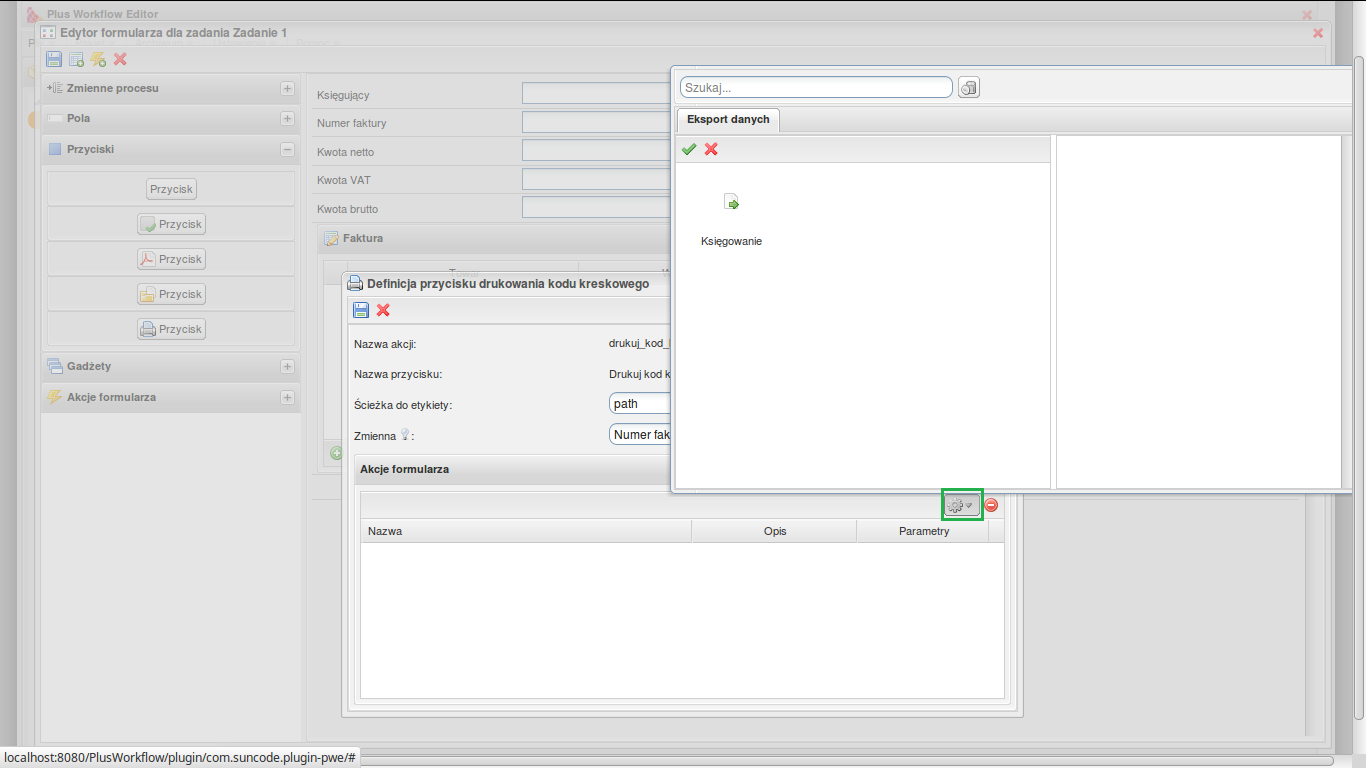The image size is (1366, 768).
Task: Expand the Akcje formularza sidebar panel
Action: click(x=287, y=397)
